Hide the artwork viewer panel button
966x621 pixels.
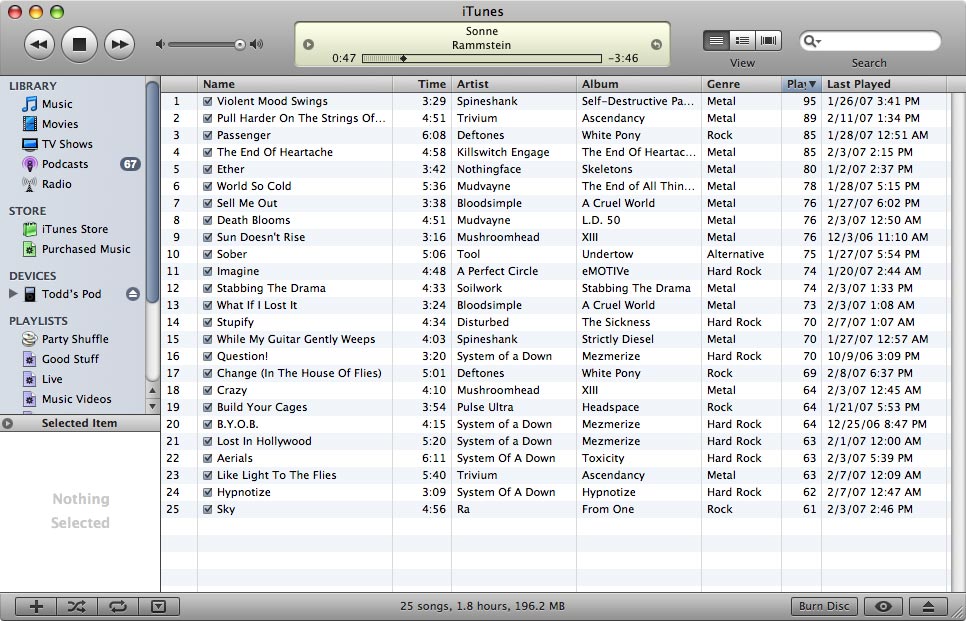click(x=159, y=607)
